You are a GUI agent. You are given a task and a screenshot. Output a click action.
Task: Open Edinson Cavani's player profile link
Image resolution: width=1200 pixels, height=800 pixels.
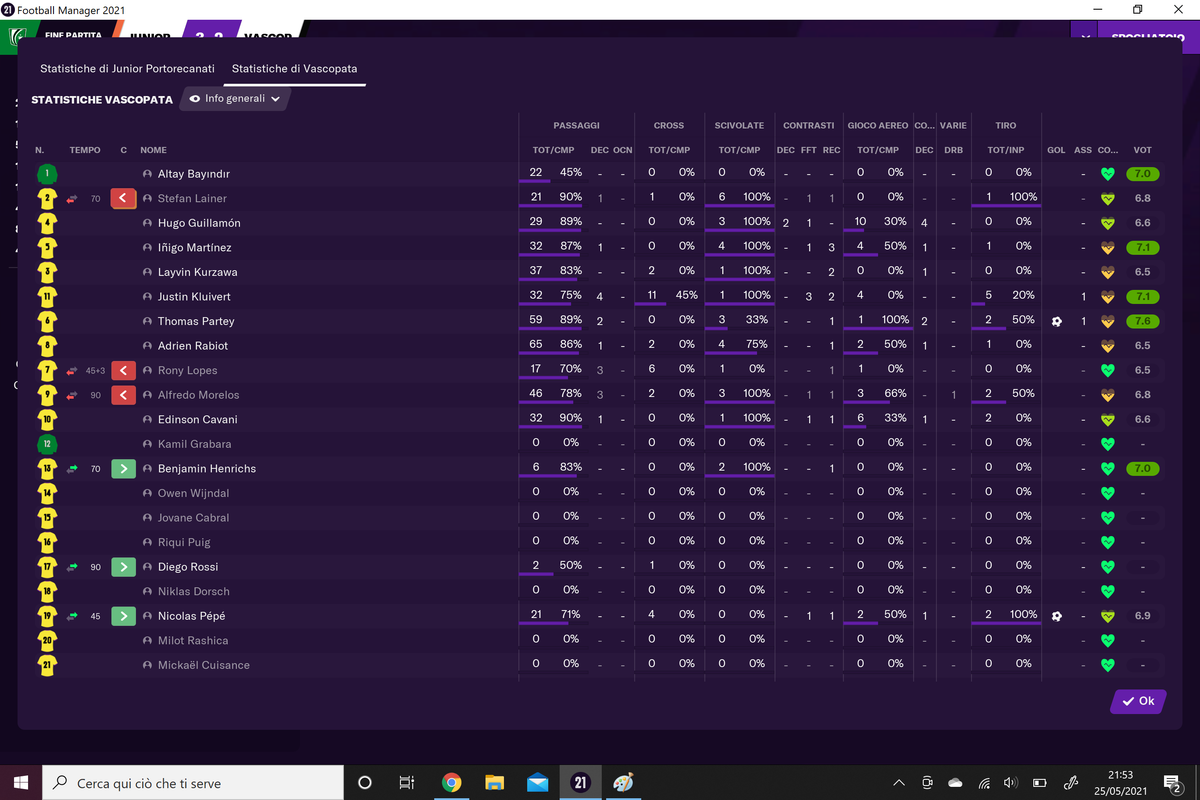(x=198, y=420)
